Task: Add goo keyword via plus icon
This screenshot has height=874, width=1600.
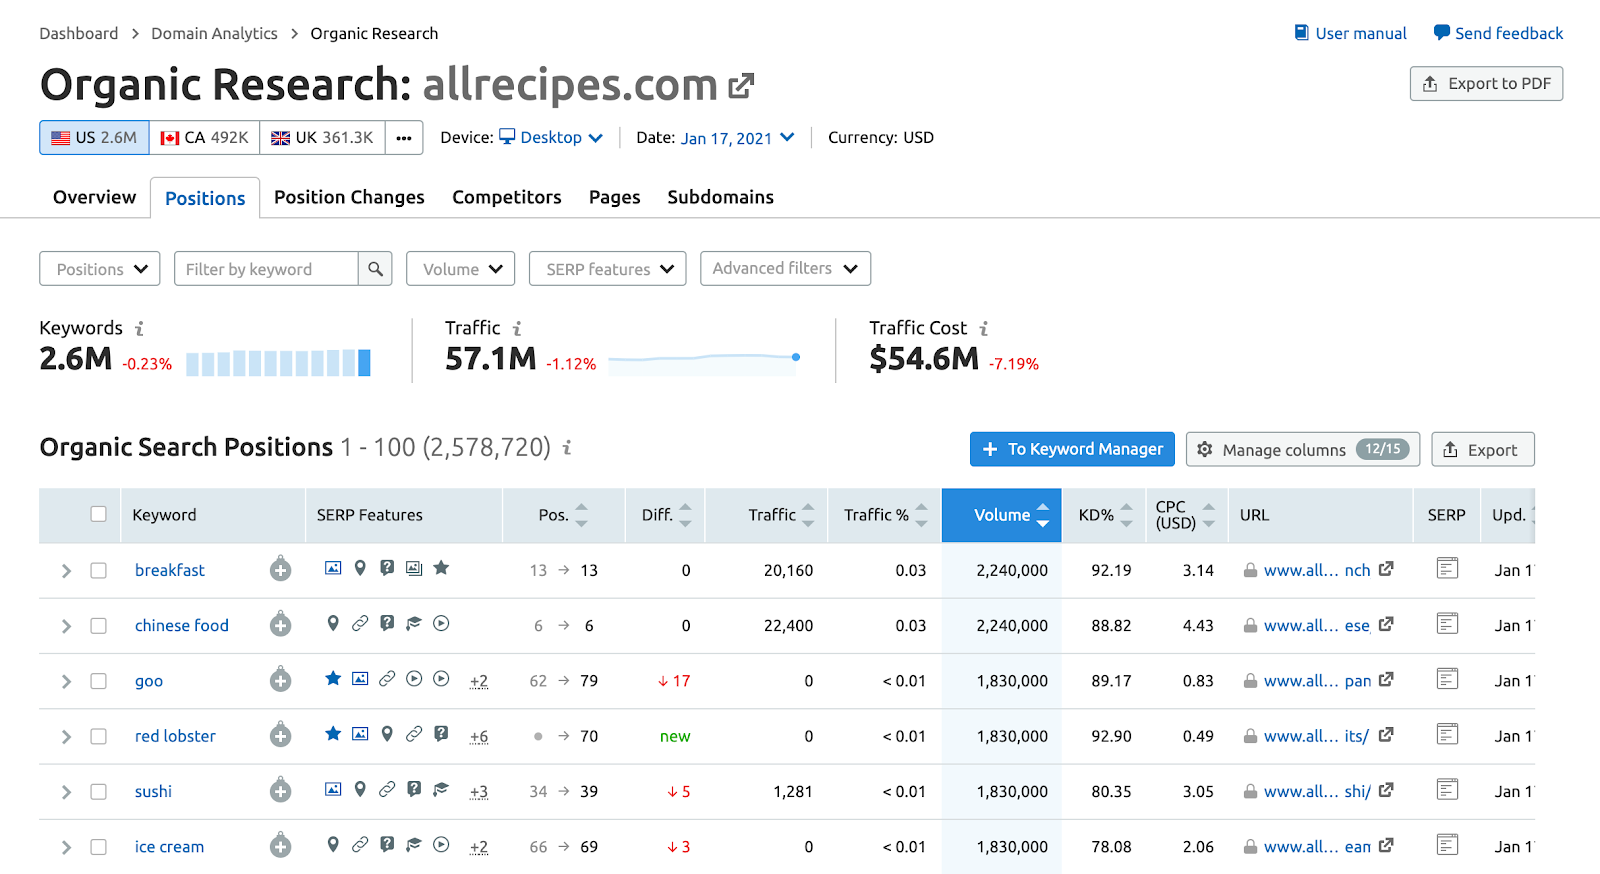Action: [280, 681]
